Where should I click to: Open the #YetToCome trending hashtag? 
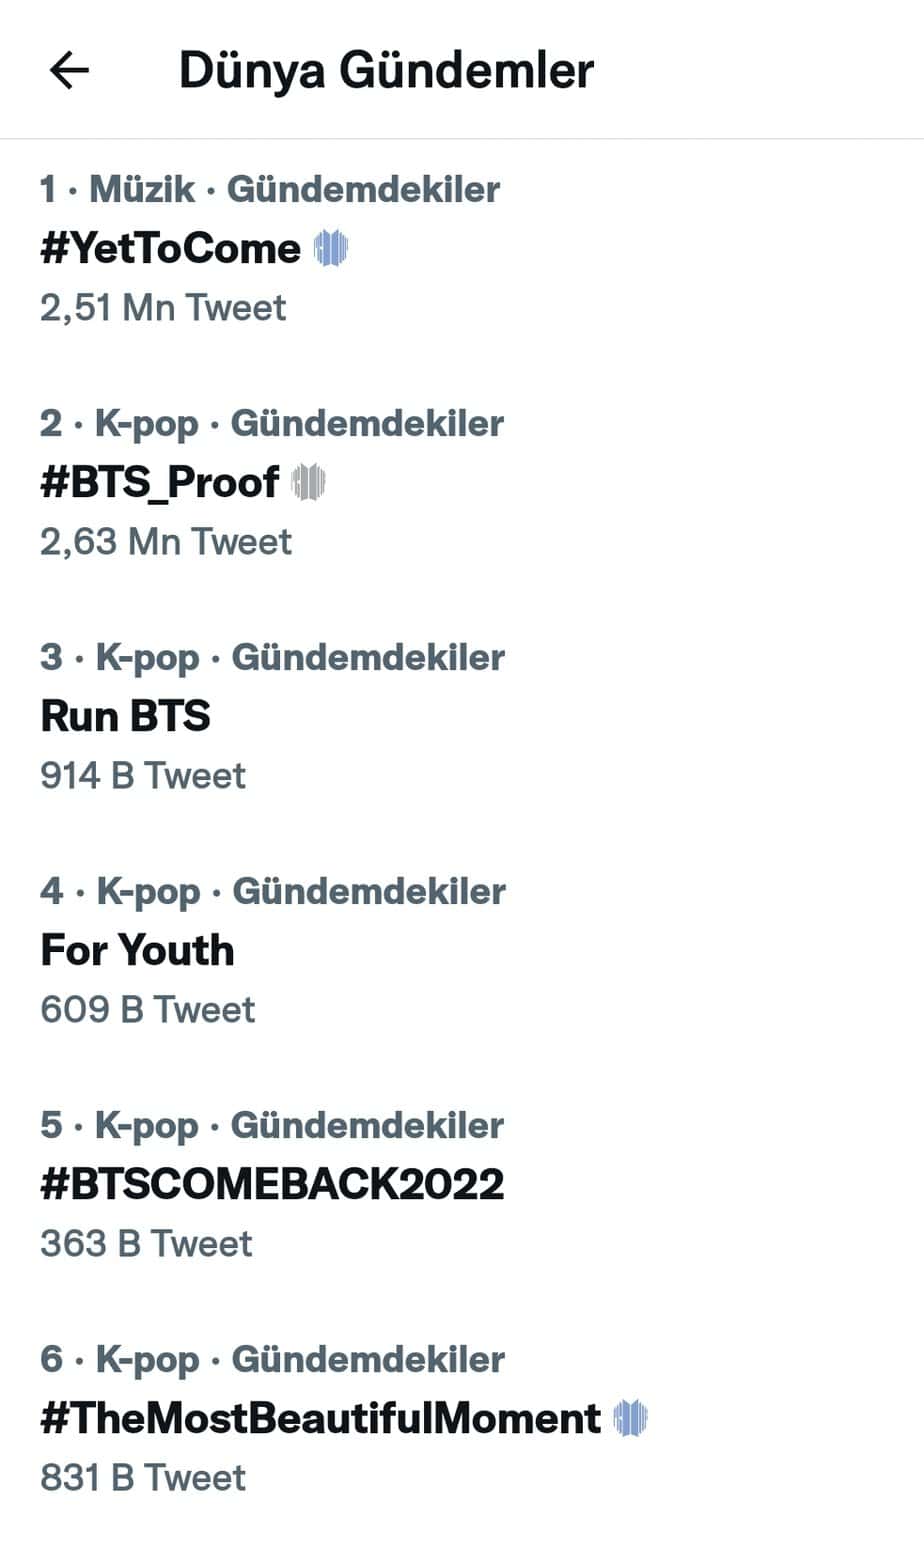click(170, 248)
